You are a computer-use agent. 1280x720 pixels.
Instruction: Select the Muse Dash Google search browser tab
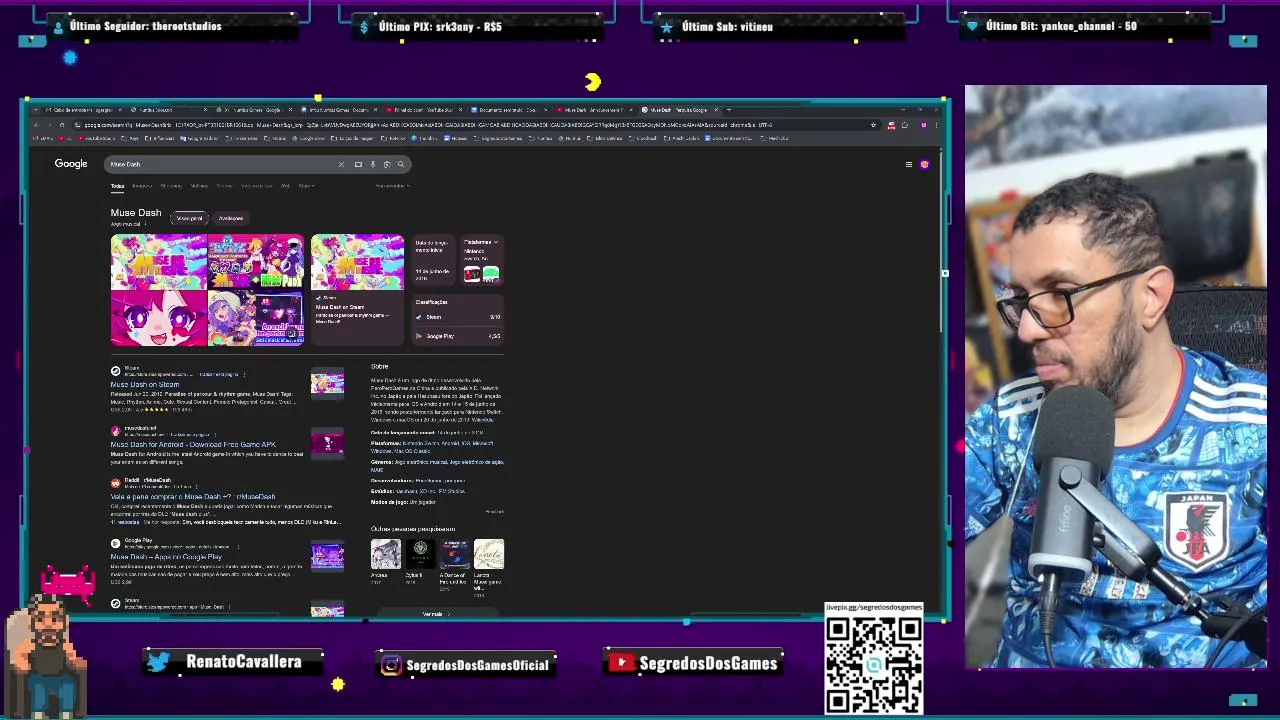tap(681, 109)
